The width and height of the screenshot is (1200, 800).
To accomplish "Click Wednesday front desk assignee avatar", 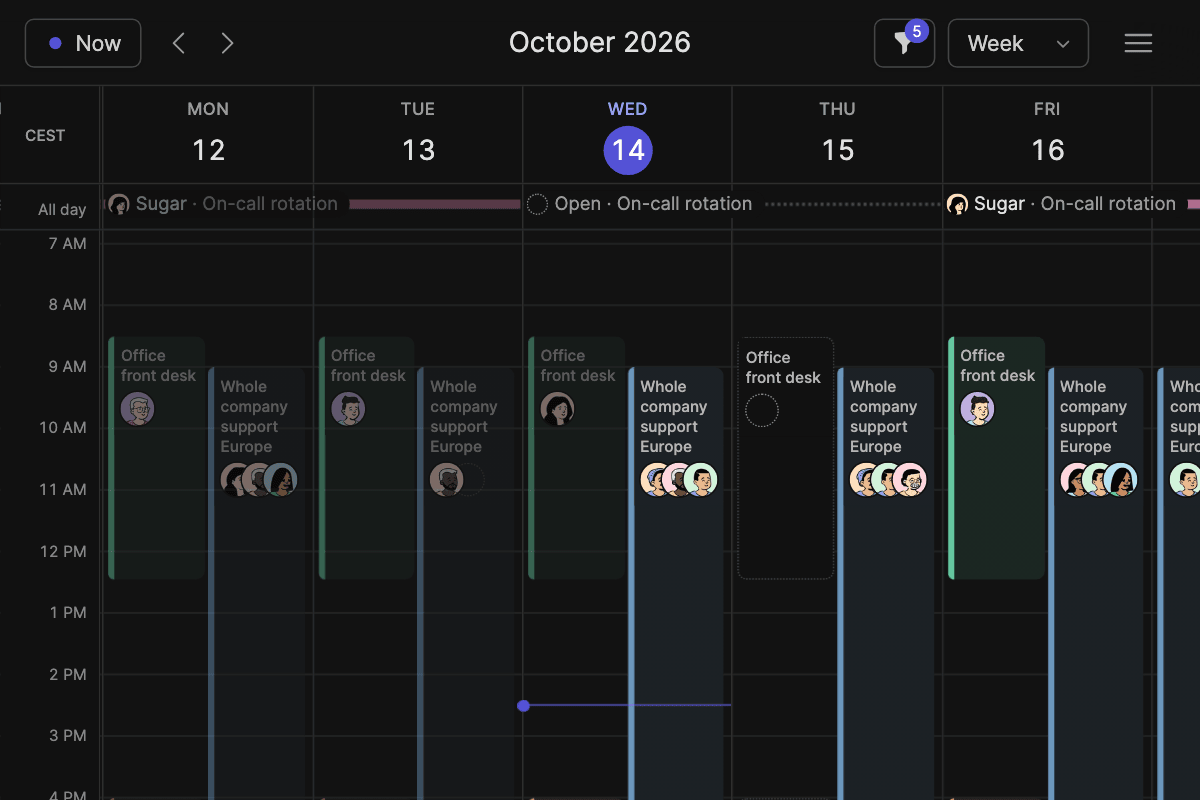I will pyautogui.click(x=558, y=409).
